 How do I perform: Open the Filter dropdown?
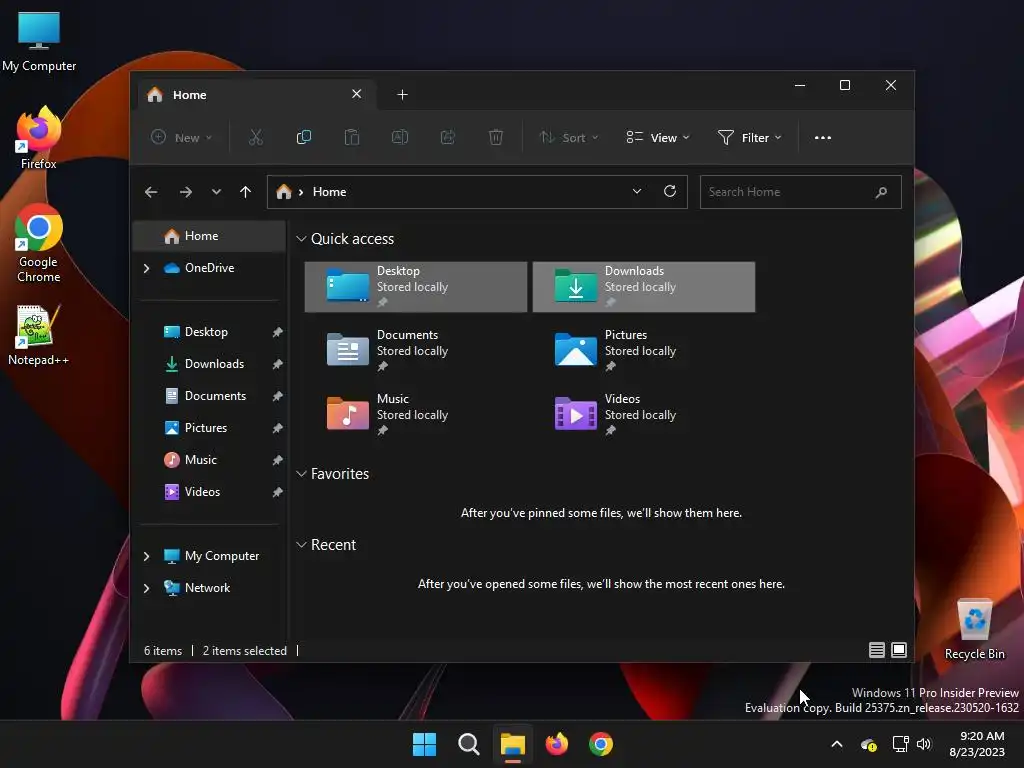(750, 137)
